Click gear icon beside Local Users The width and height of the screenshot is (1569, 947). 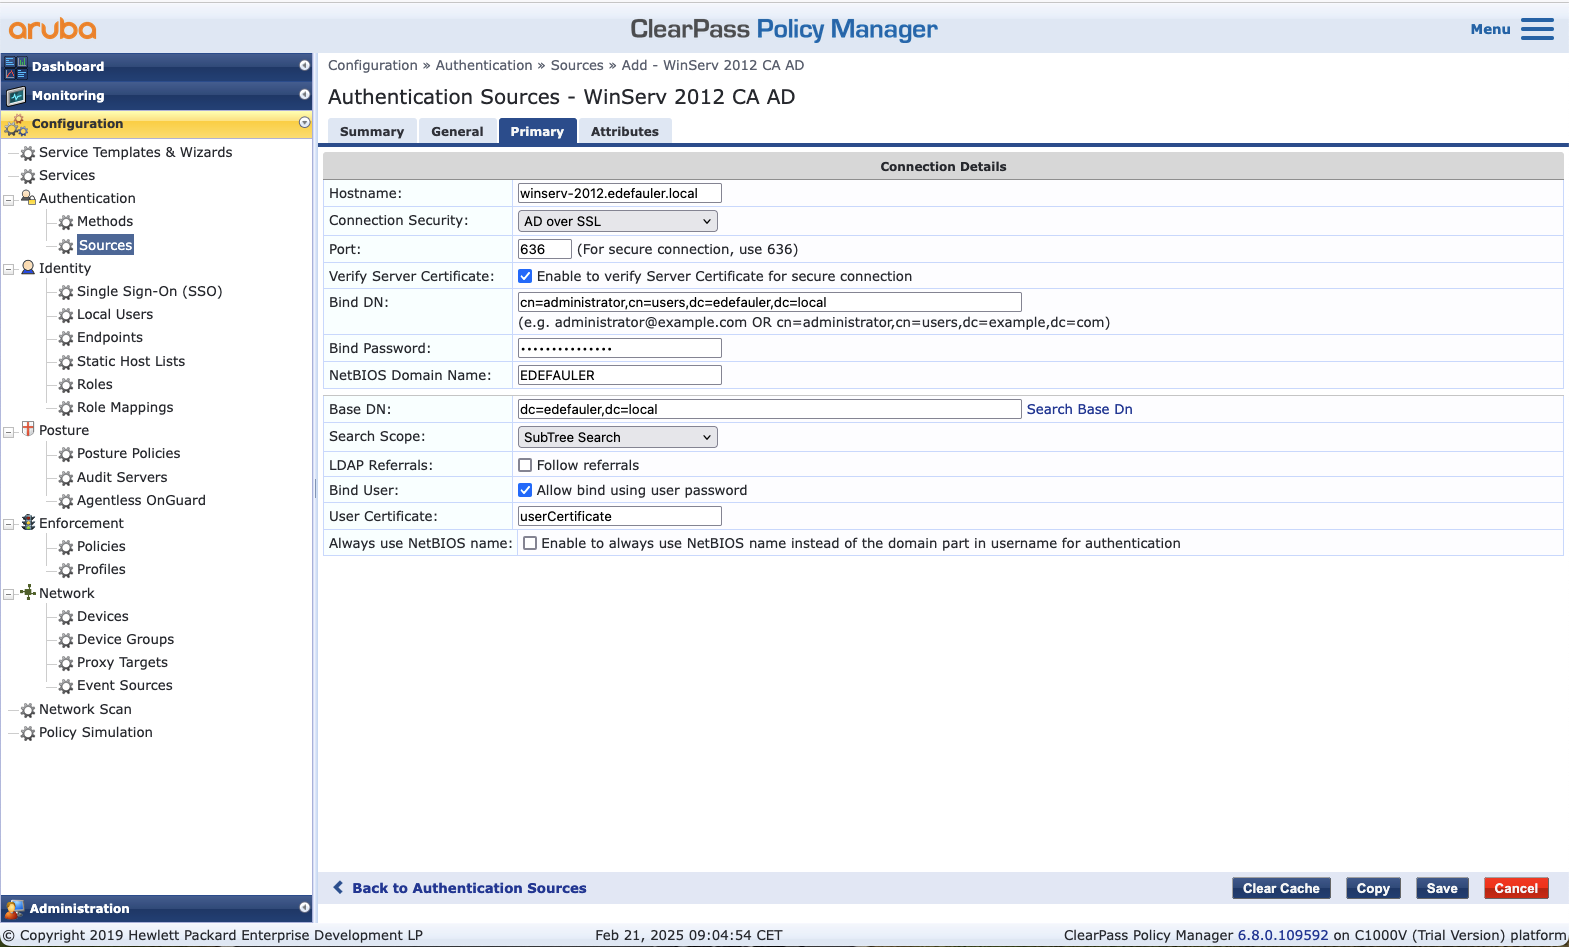(x=66, y=315)
